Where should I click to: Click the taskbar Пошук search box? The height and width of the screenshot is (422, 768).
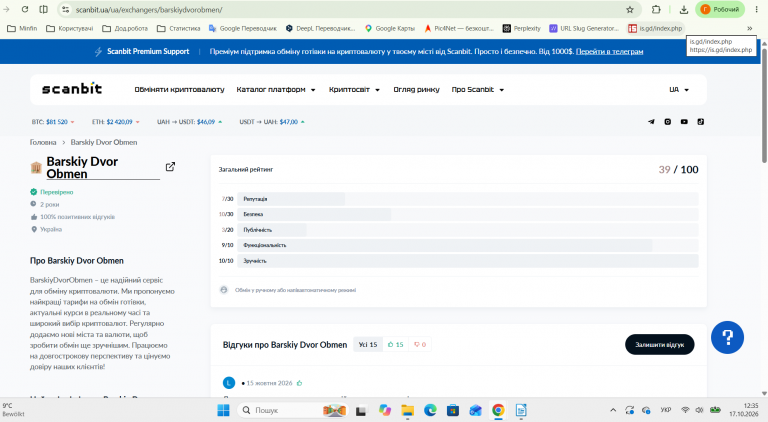coord(293,410)
